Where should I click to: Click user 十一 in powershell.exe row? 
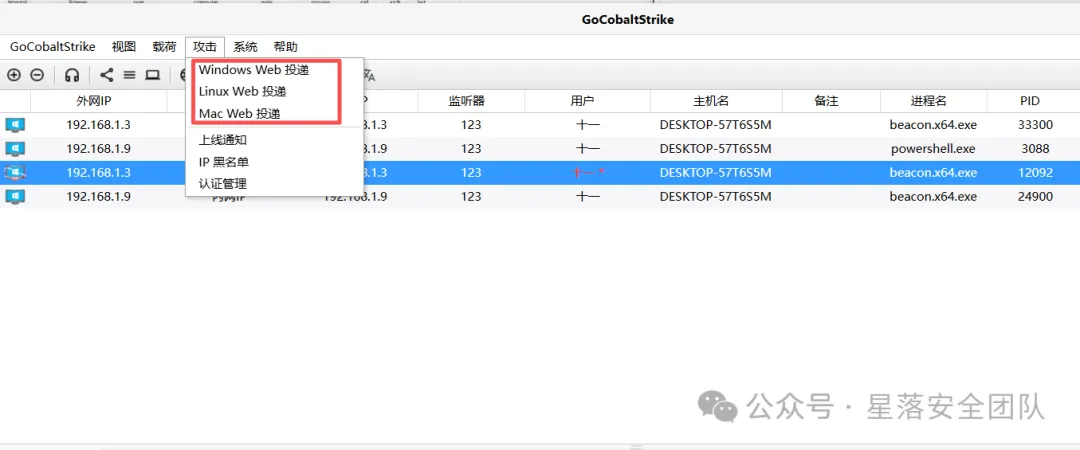click(588, 149)
